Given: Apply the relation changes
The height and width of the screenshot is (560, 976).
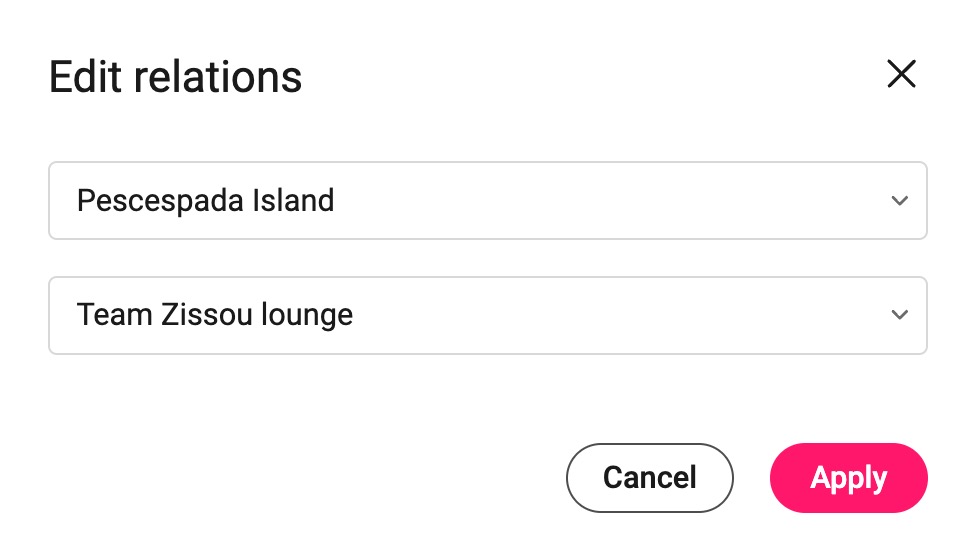Looking at the screenshot, I should [848, 478].
